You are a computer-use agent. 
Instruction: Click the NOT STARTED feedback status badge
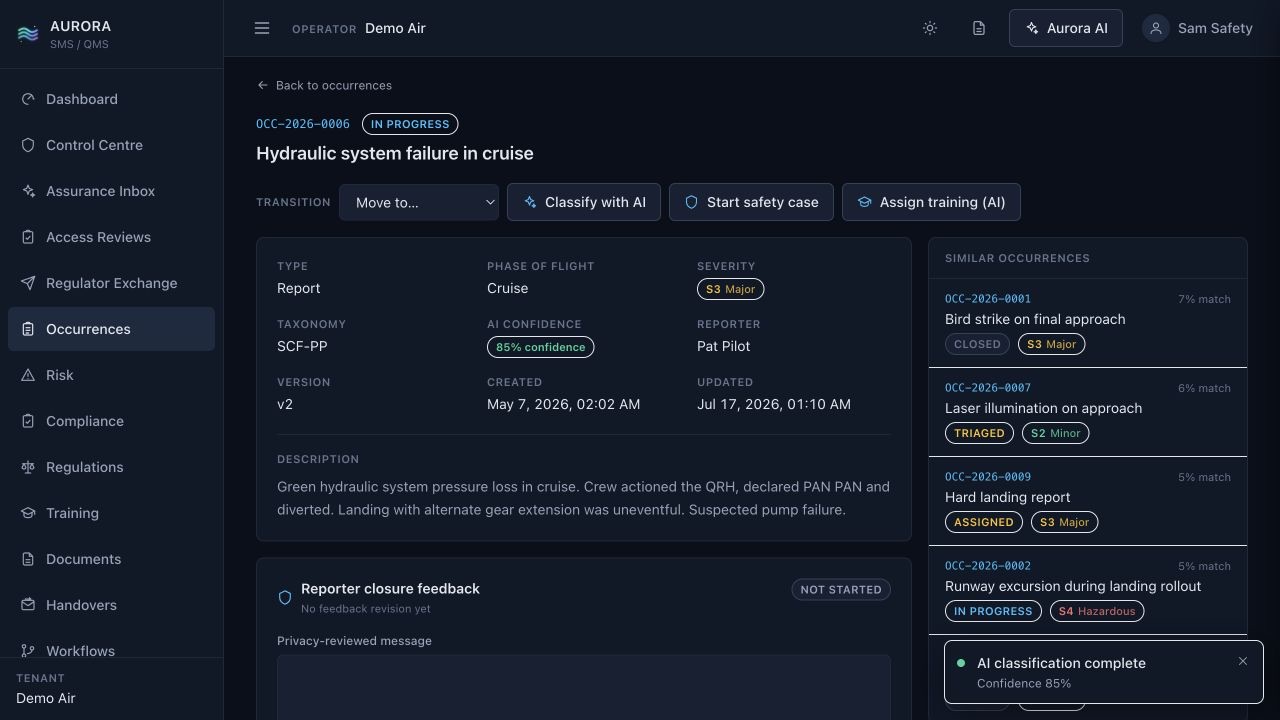(x=841, y=589)
